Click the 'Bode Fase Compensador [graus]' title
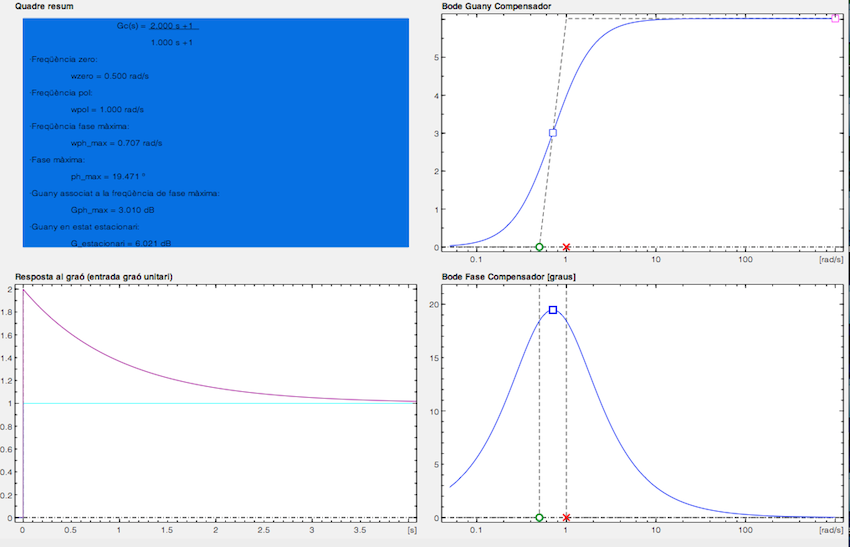The width and height of the screenshot is (850, 547). click(x=508, y=276)
